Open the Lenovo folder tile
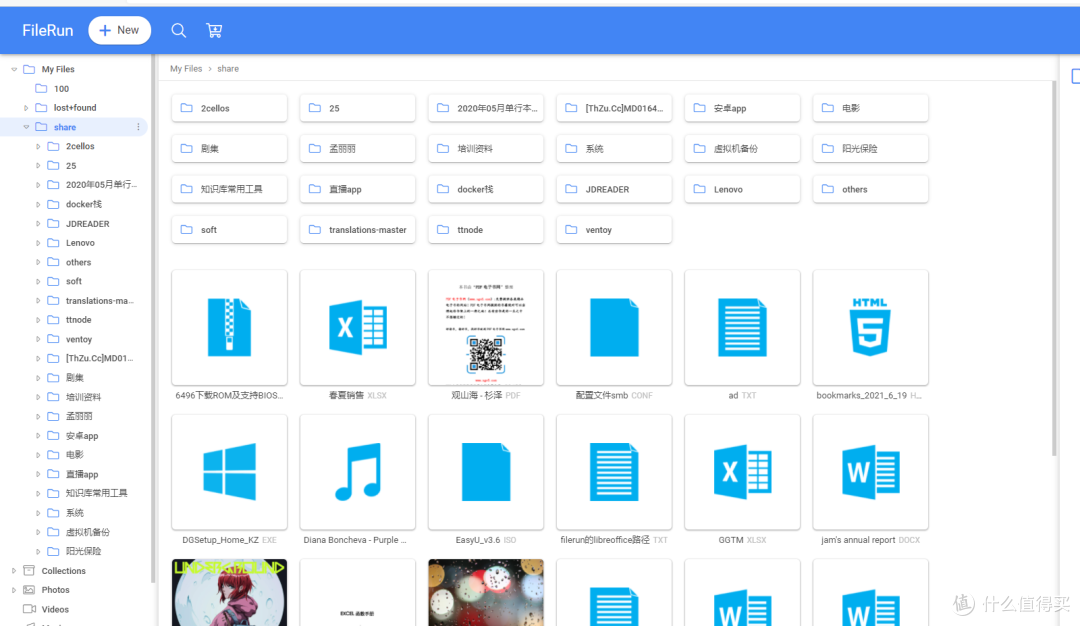Image resolution: width=1080 pixels, height=626 pixels. (x=742, y=189)
